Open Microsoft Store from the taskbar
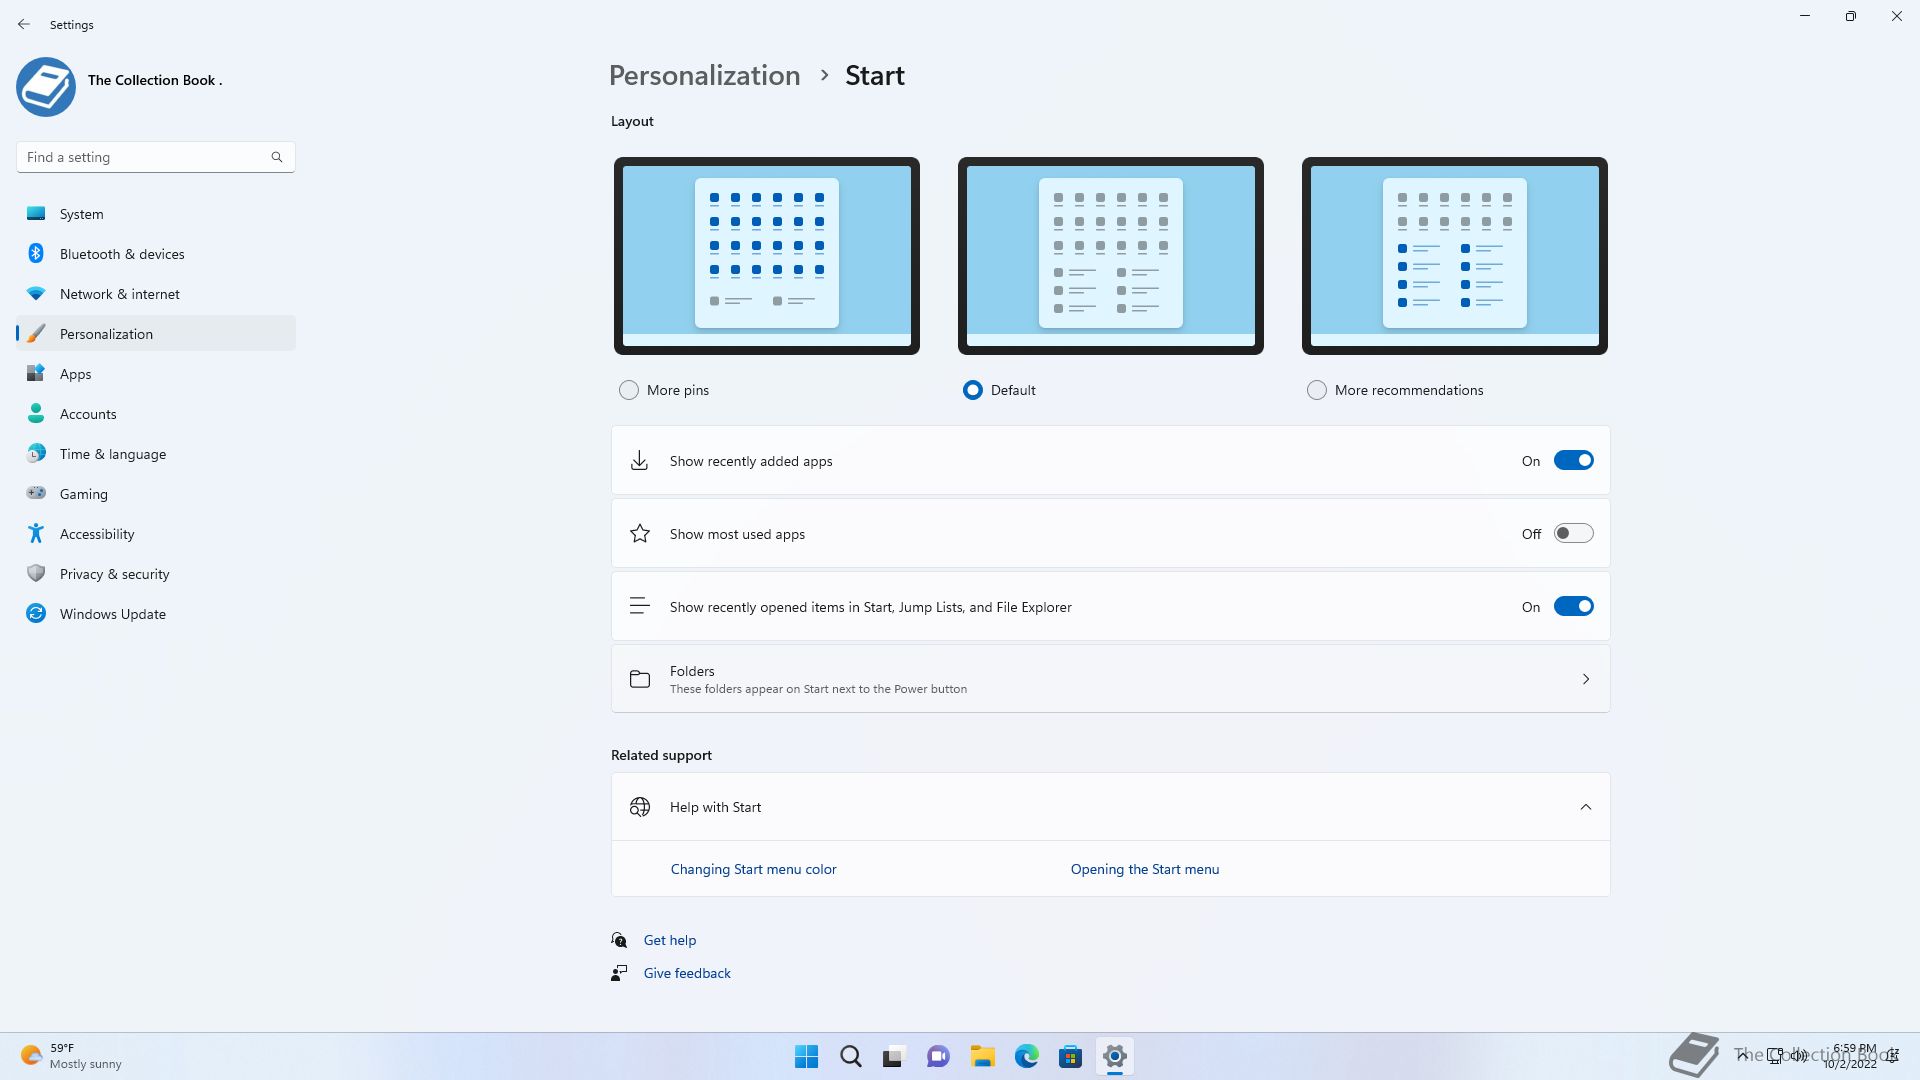This screenshot has height=1080, width=1920. click(1070, 1056)
